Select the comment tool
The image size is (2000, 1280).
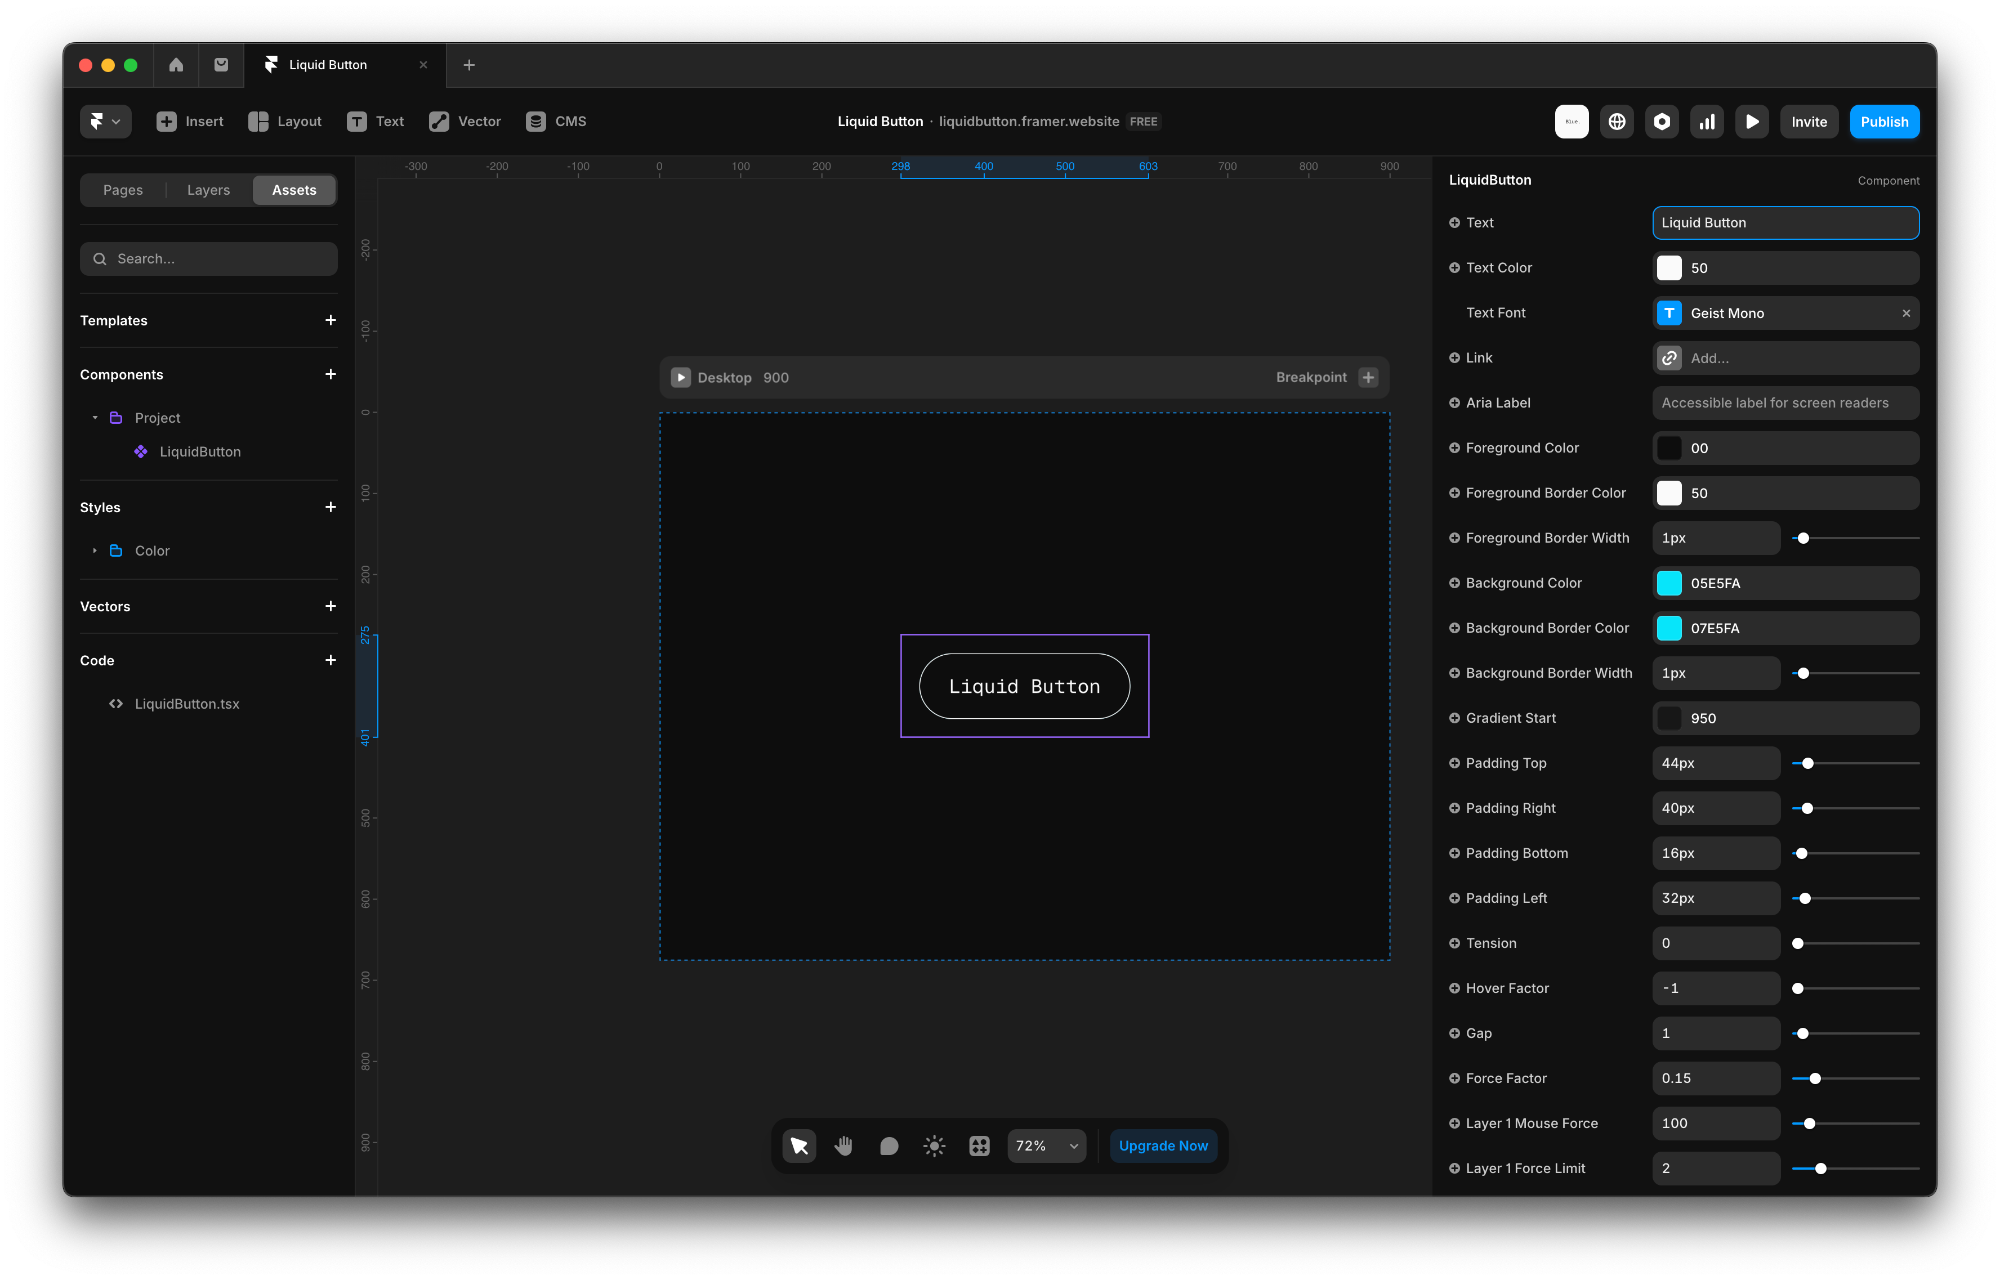(x=889, y=1146)
